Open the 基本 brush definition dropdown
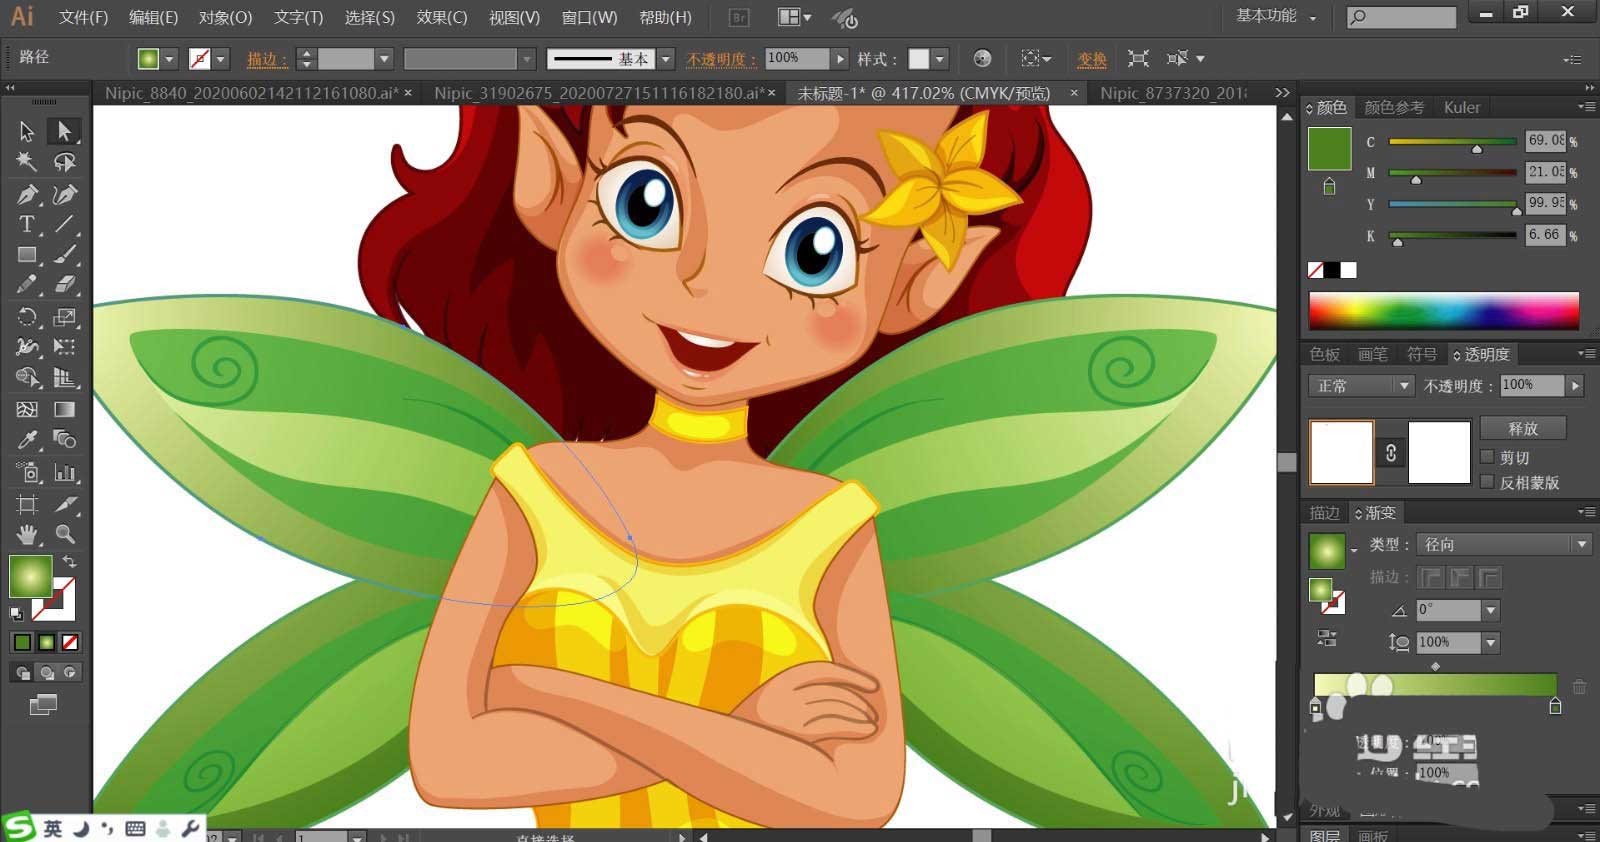Viewport: 1600px width, 842px height. click(666, 59)
